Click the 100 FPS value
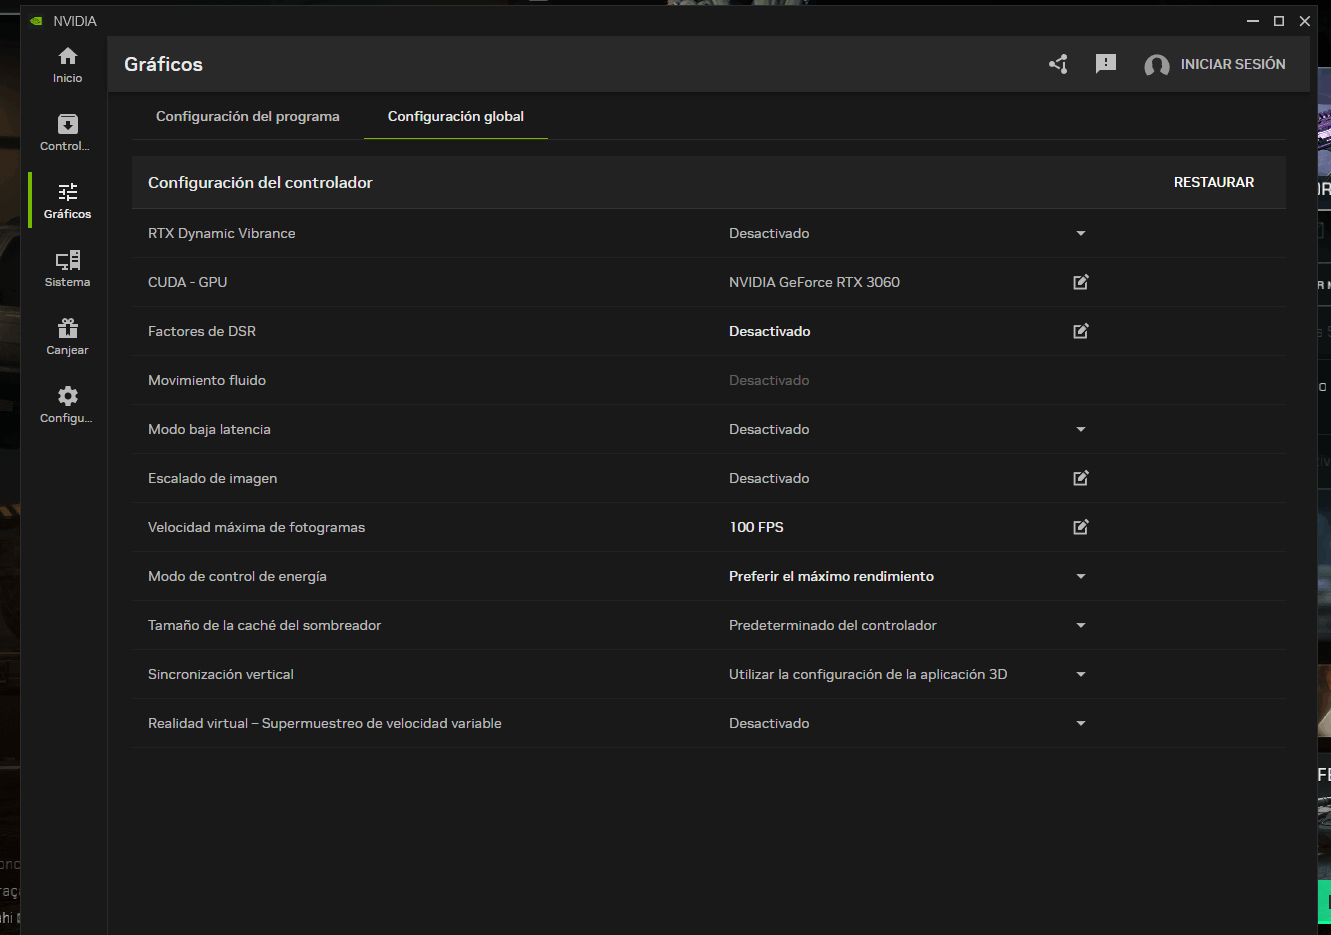This screenshot has height=935, width=1331. pos(757,527)
